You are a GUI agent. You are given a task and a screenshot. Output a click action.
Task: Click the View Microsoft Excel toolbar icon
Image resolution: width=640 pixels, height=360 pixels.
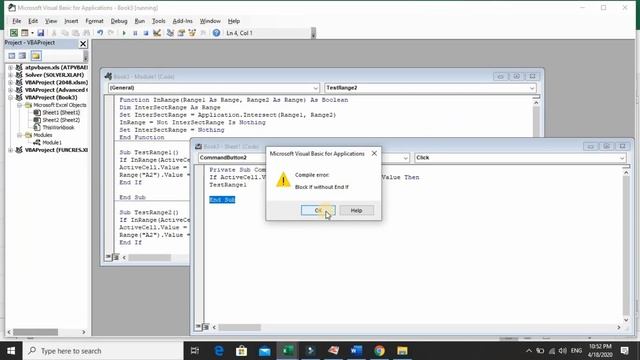point(14,33)
